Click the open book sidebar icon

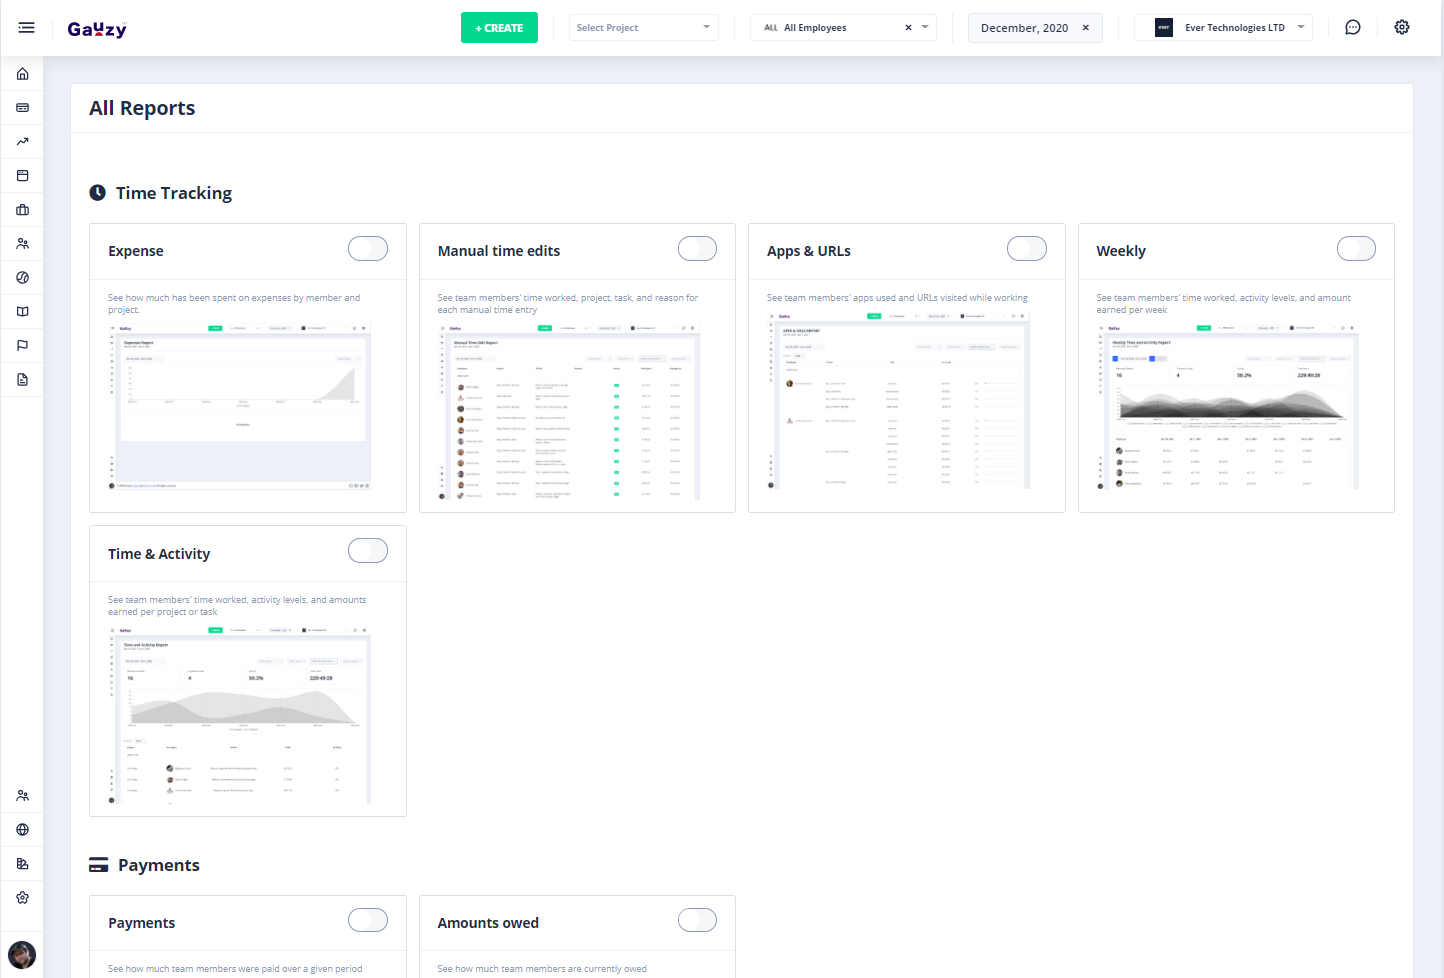pos(22,312)
